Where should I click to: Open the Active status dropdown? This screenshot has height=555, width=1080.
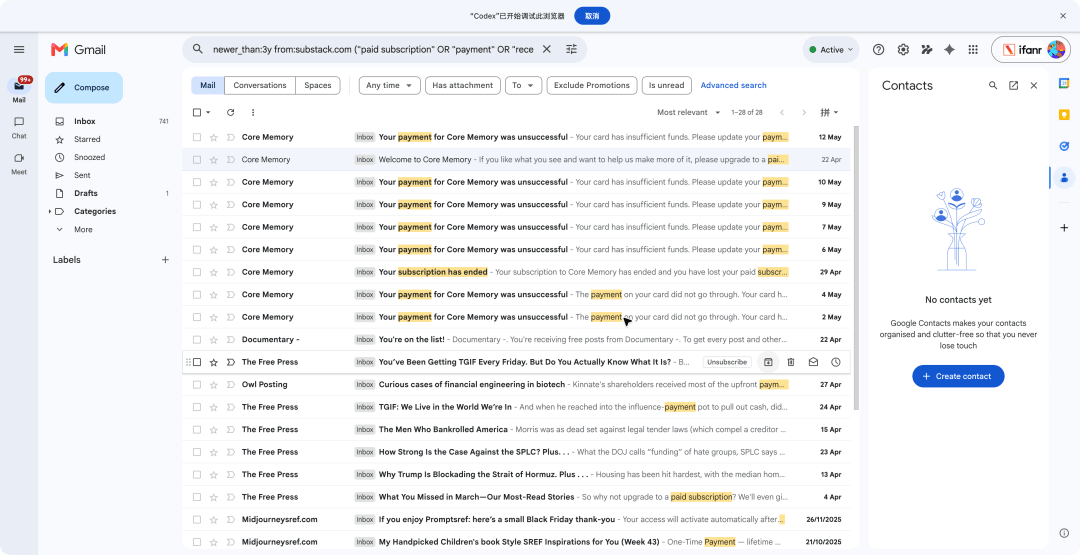pyautogui.click(x=831, y=50)
